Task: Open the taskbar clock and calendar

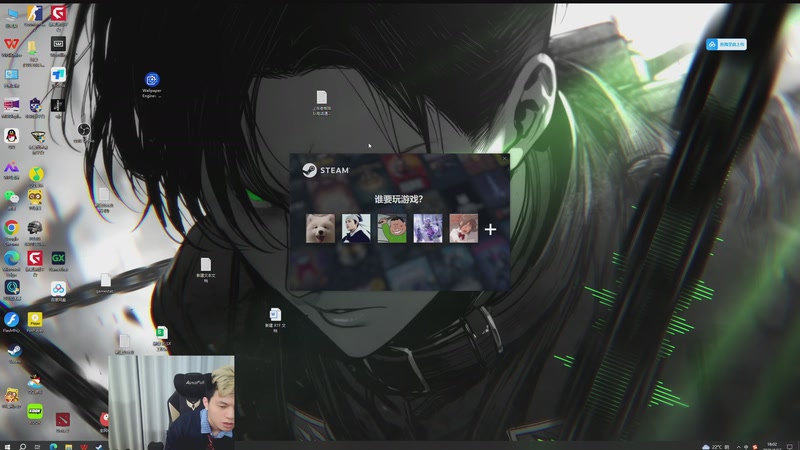Action: coord(772,446)
